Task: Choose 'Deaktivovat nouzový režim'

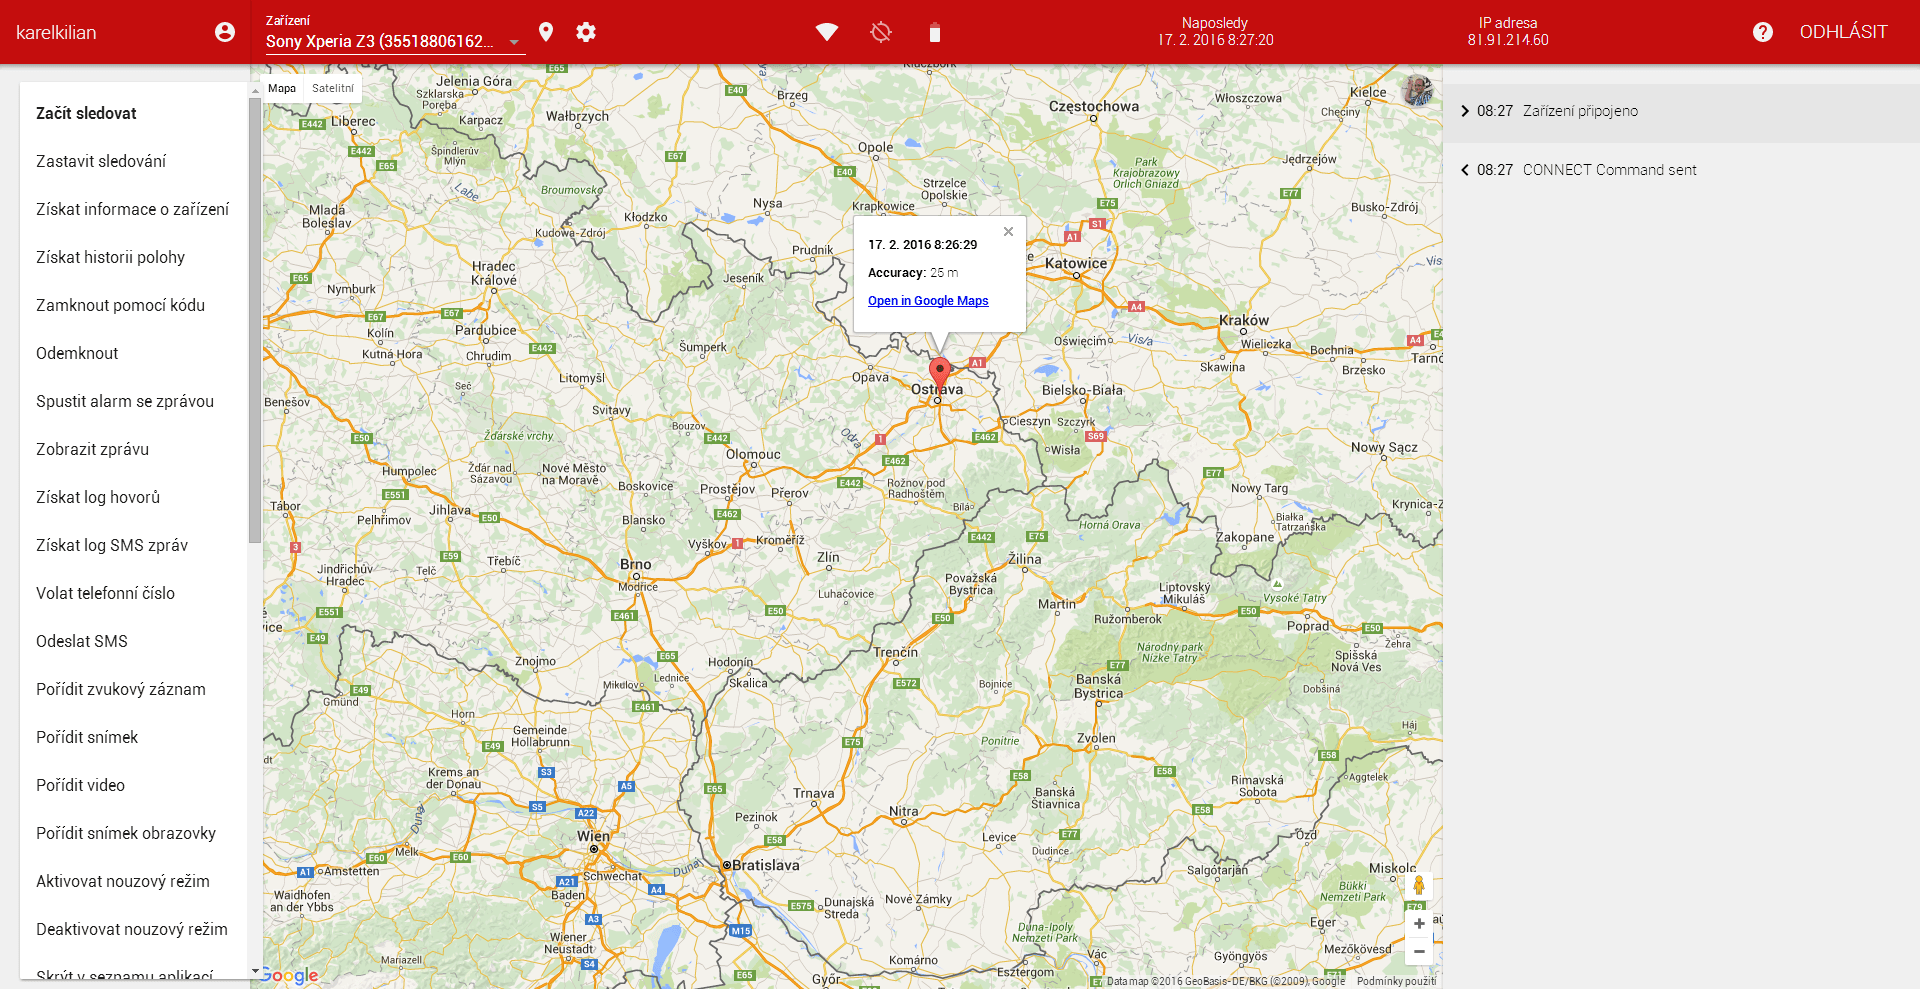Action: pos(134,929)
